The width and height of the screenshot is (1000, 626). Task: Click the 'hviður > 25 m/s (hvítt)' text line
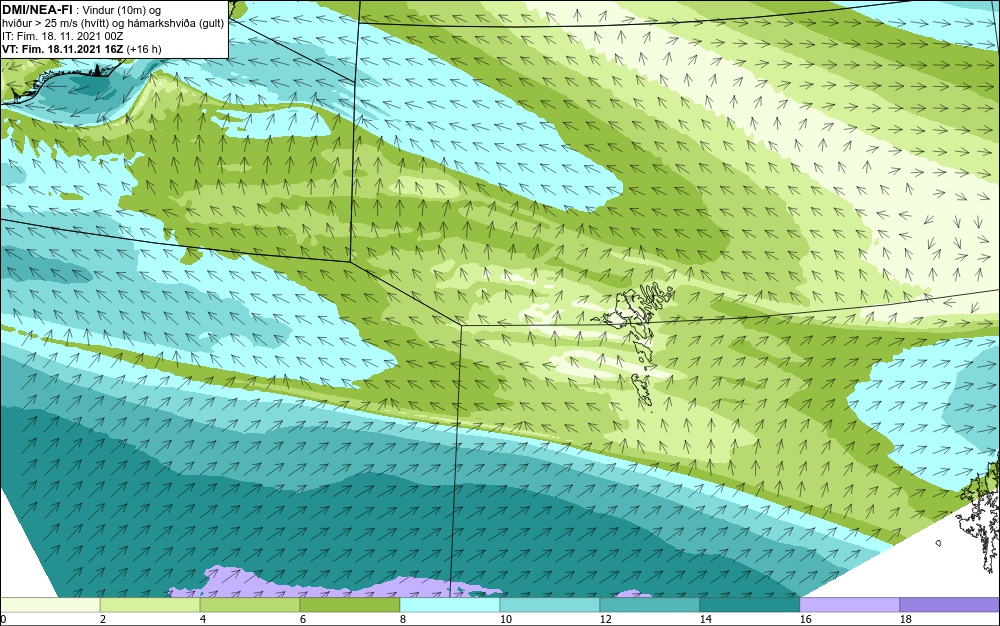(x=112, y=24)
